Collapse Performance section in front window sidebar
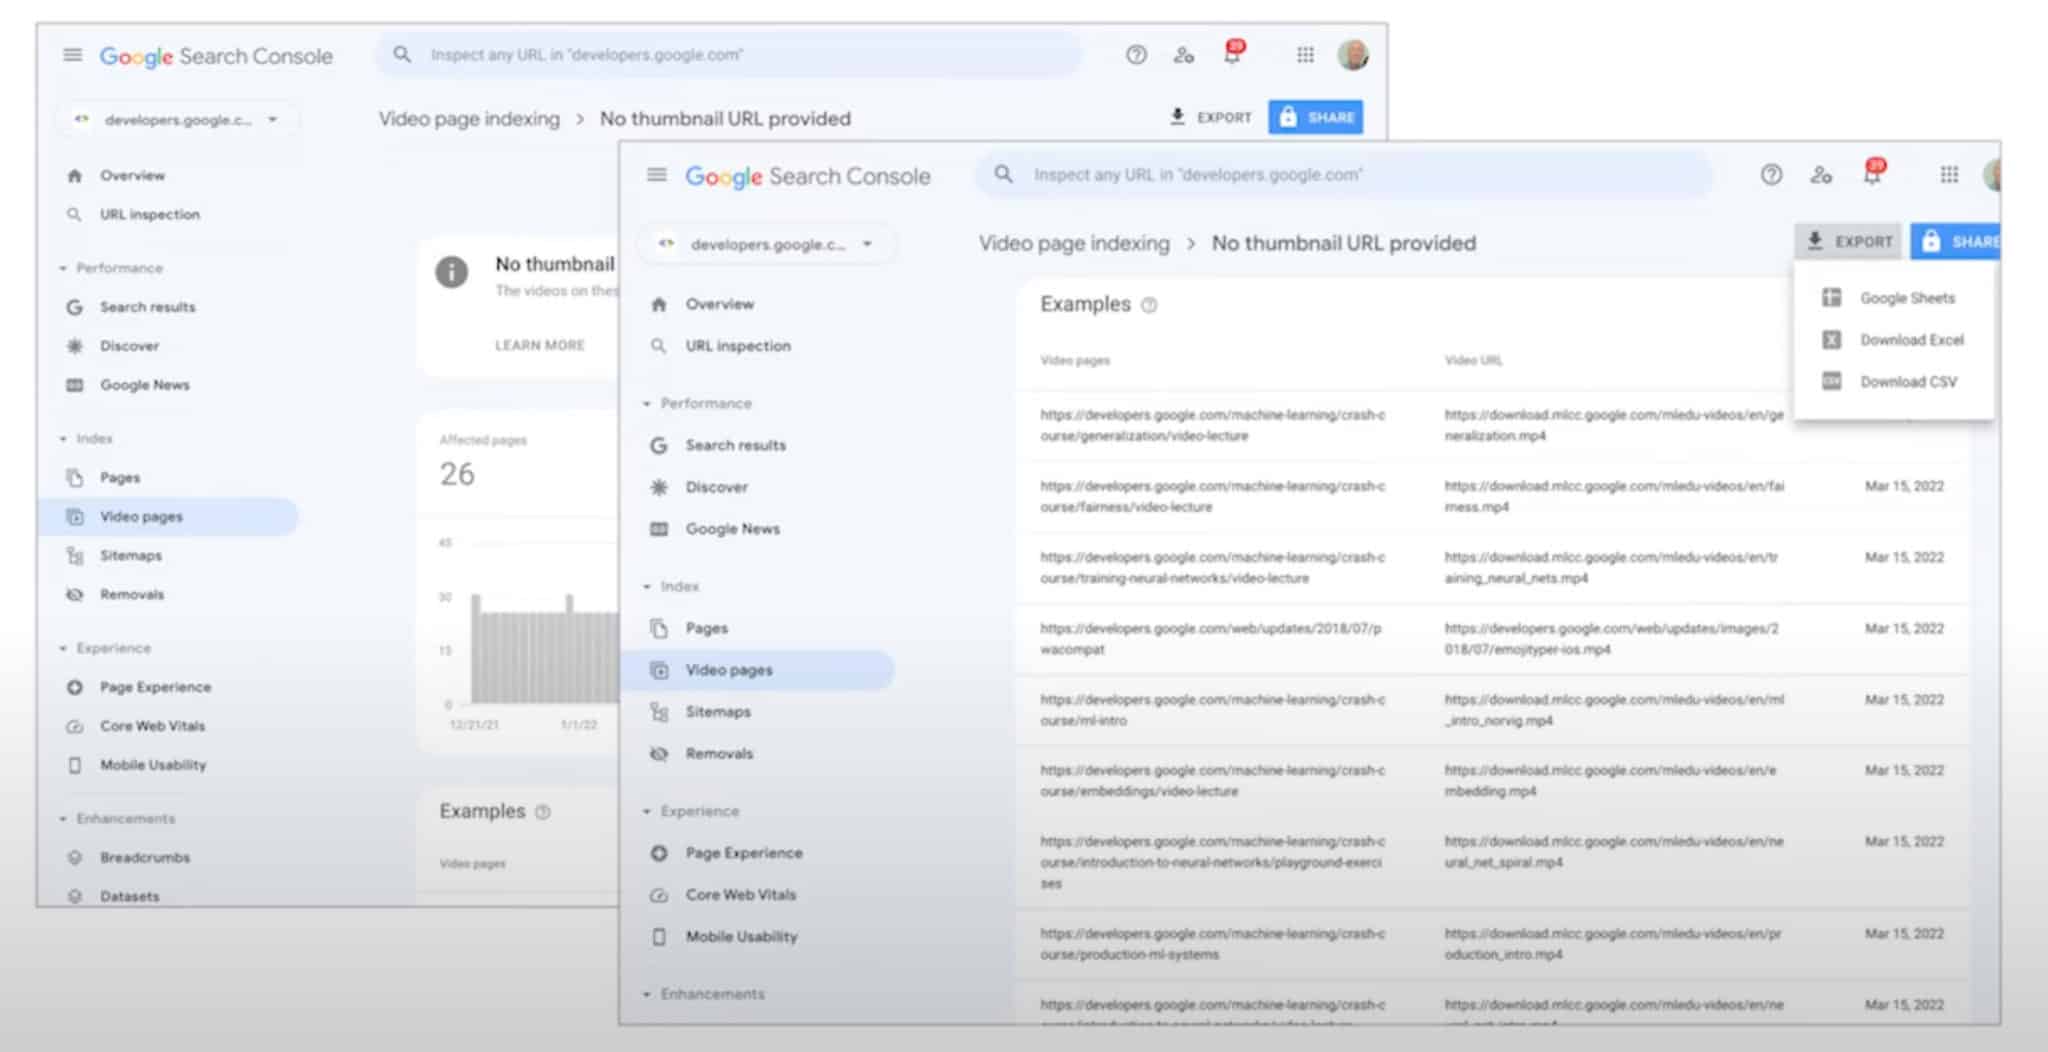The image size is (2048, 1052). click(x=647, y=403)
